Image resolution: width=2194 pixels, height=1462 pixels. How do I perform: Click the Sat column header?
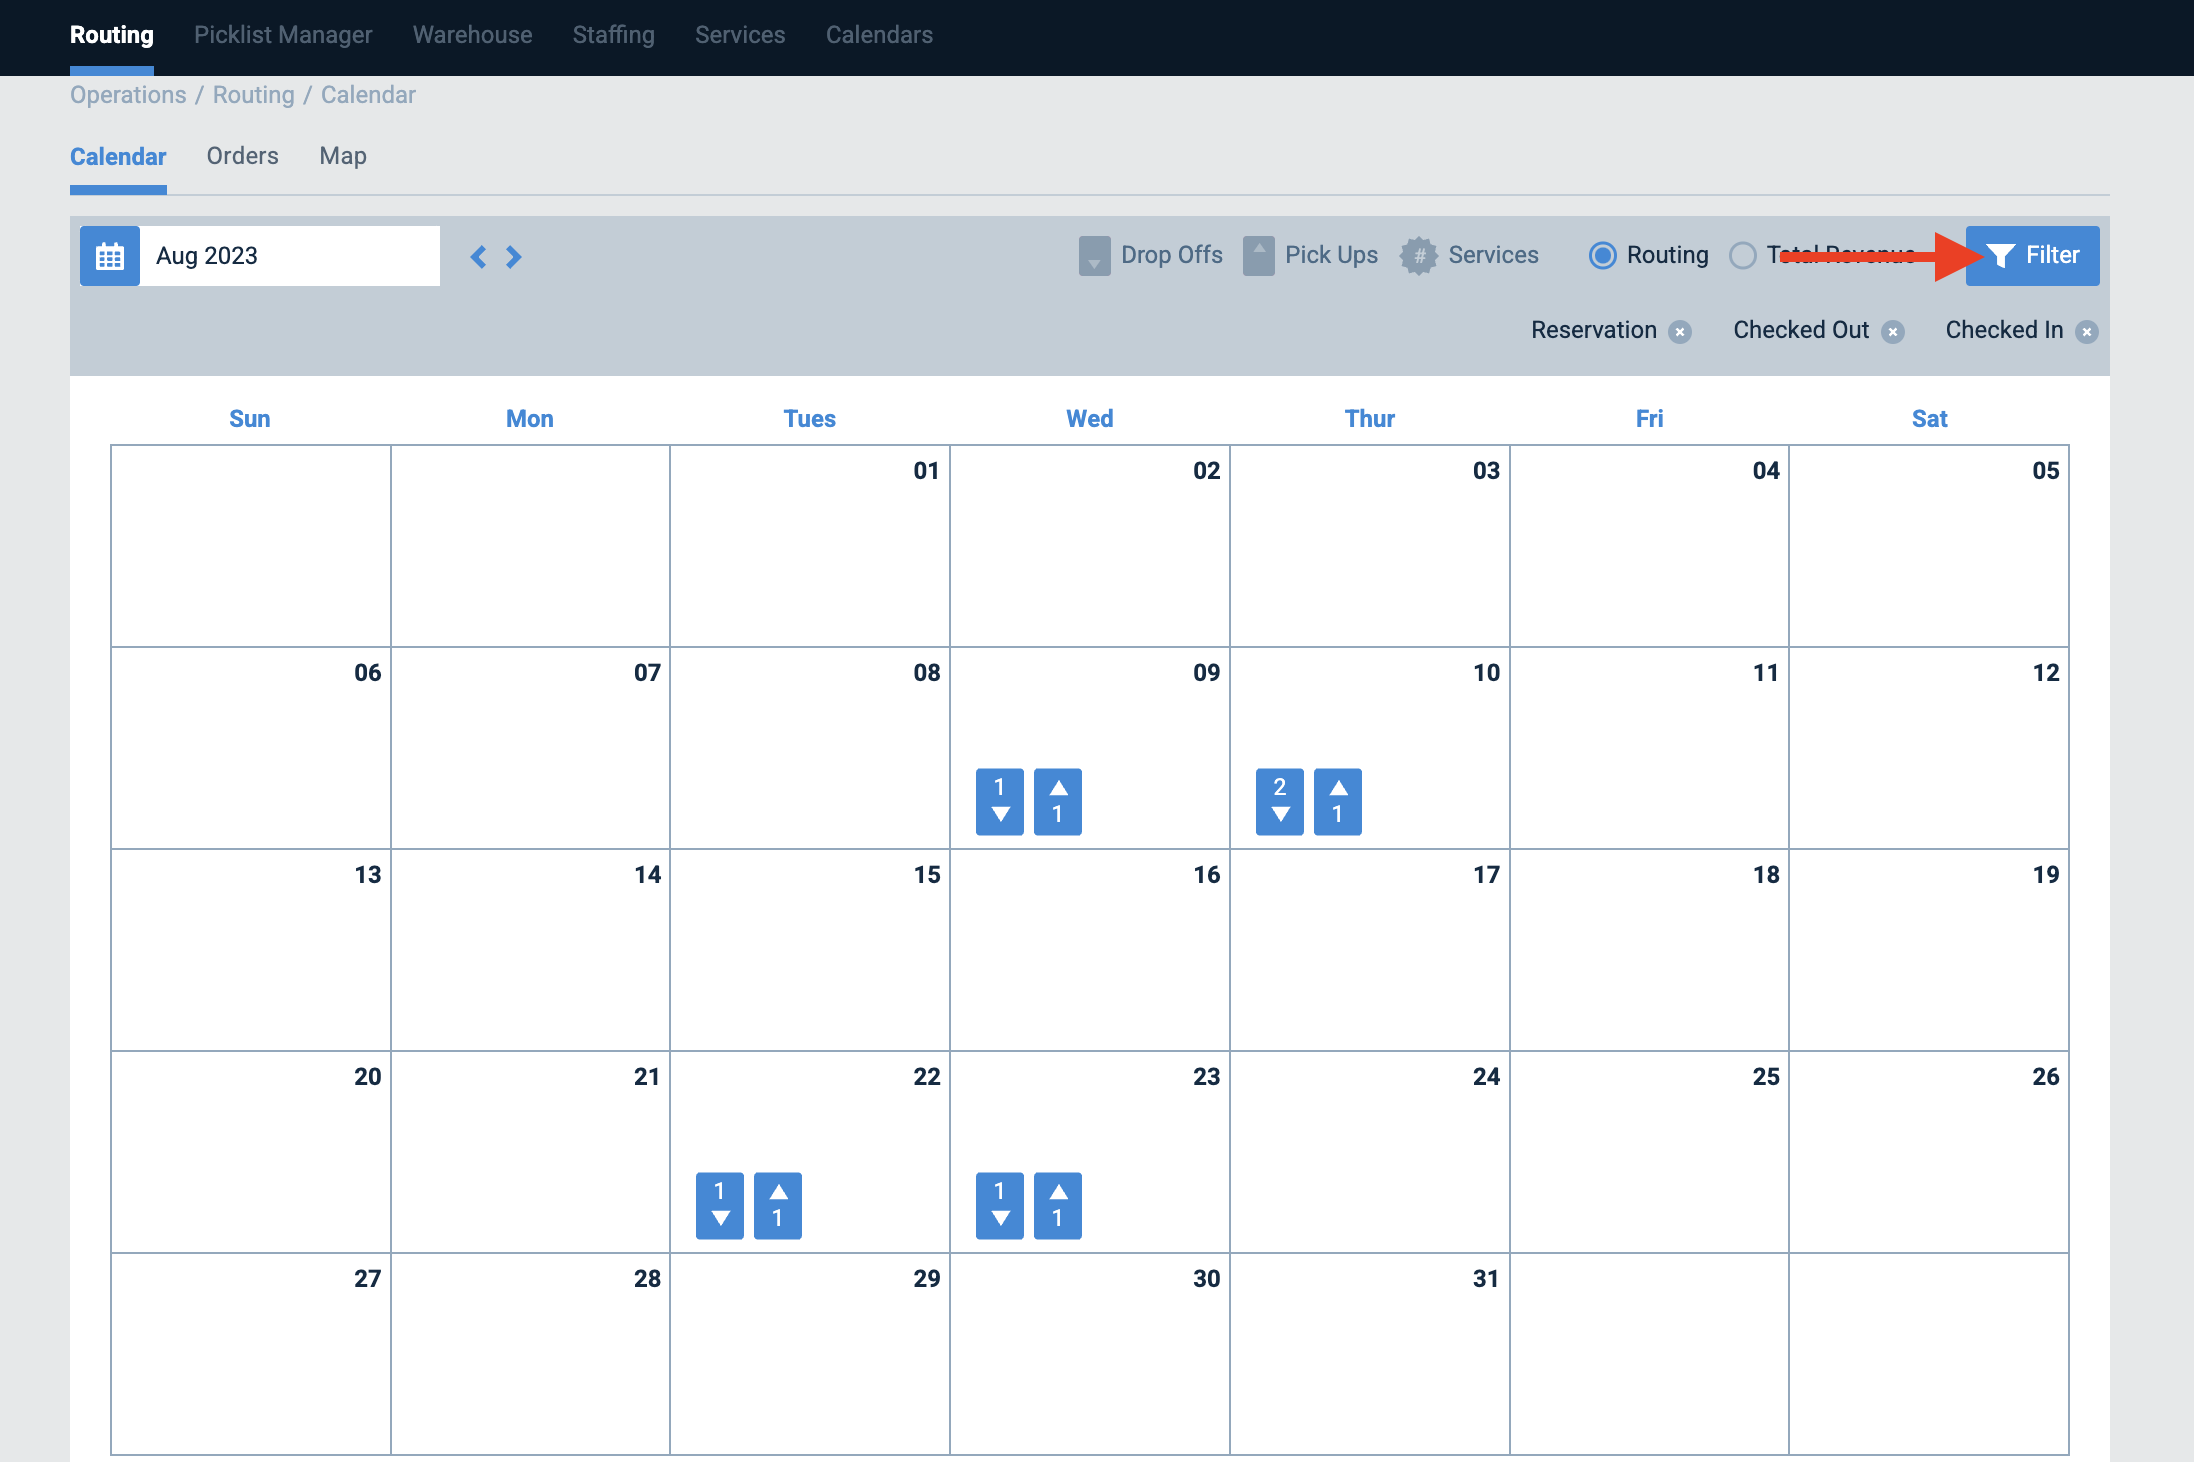(1930, 419)
